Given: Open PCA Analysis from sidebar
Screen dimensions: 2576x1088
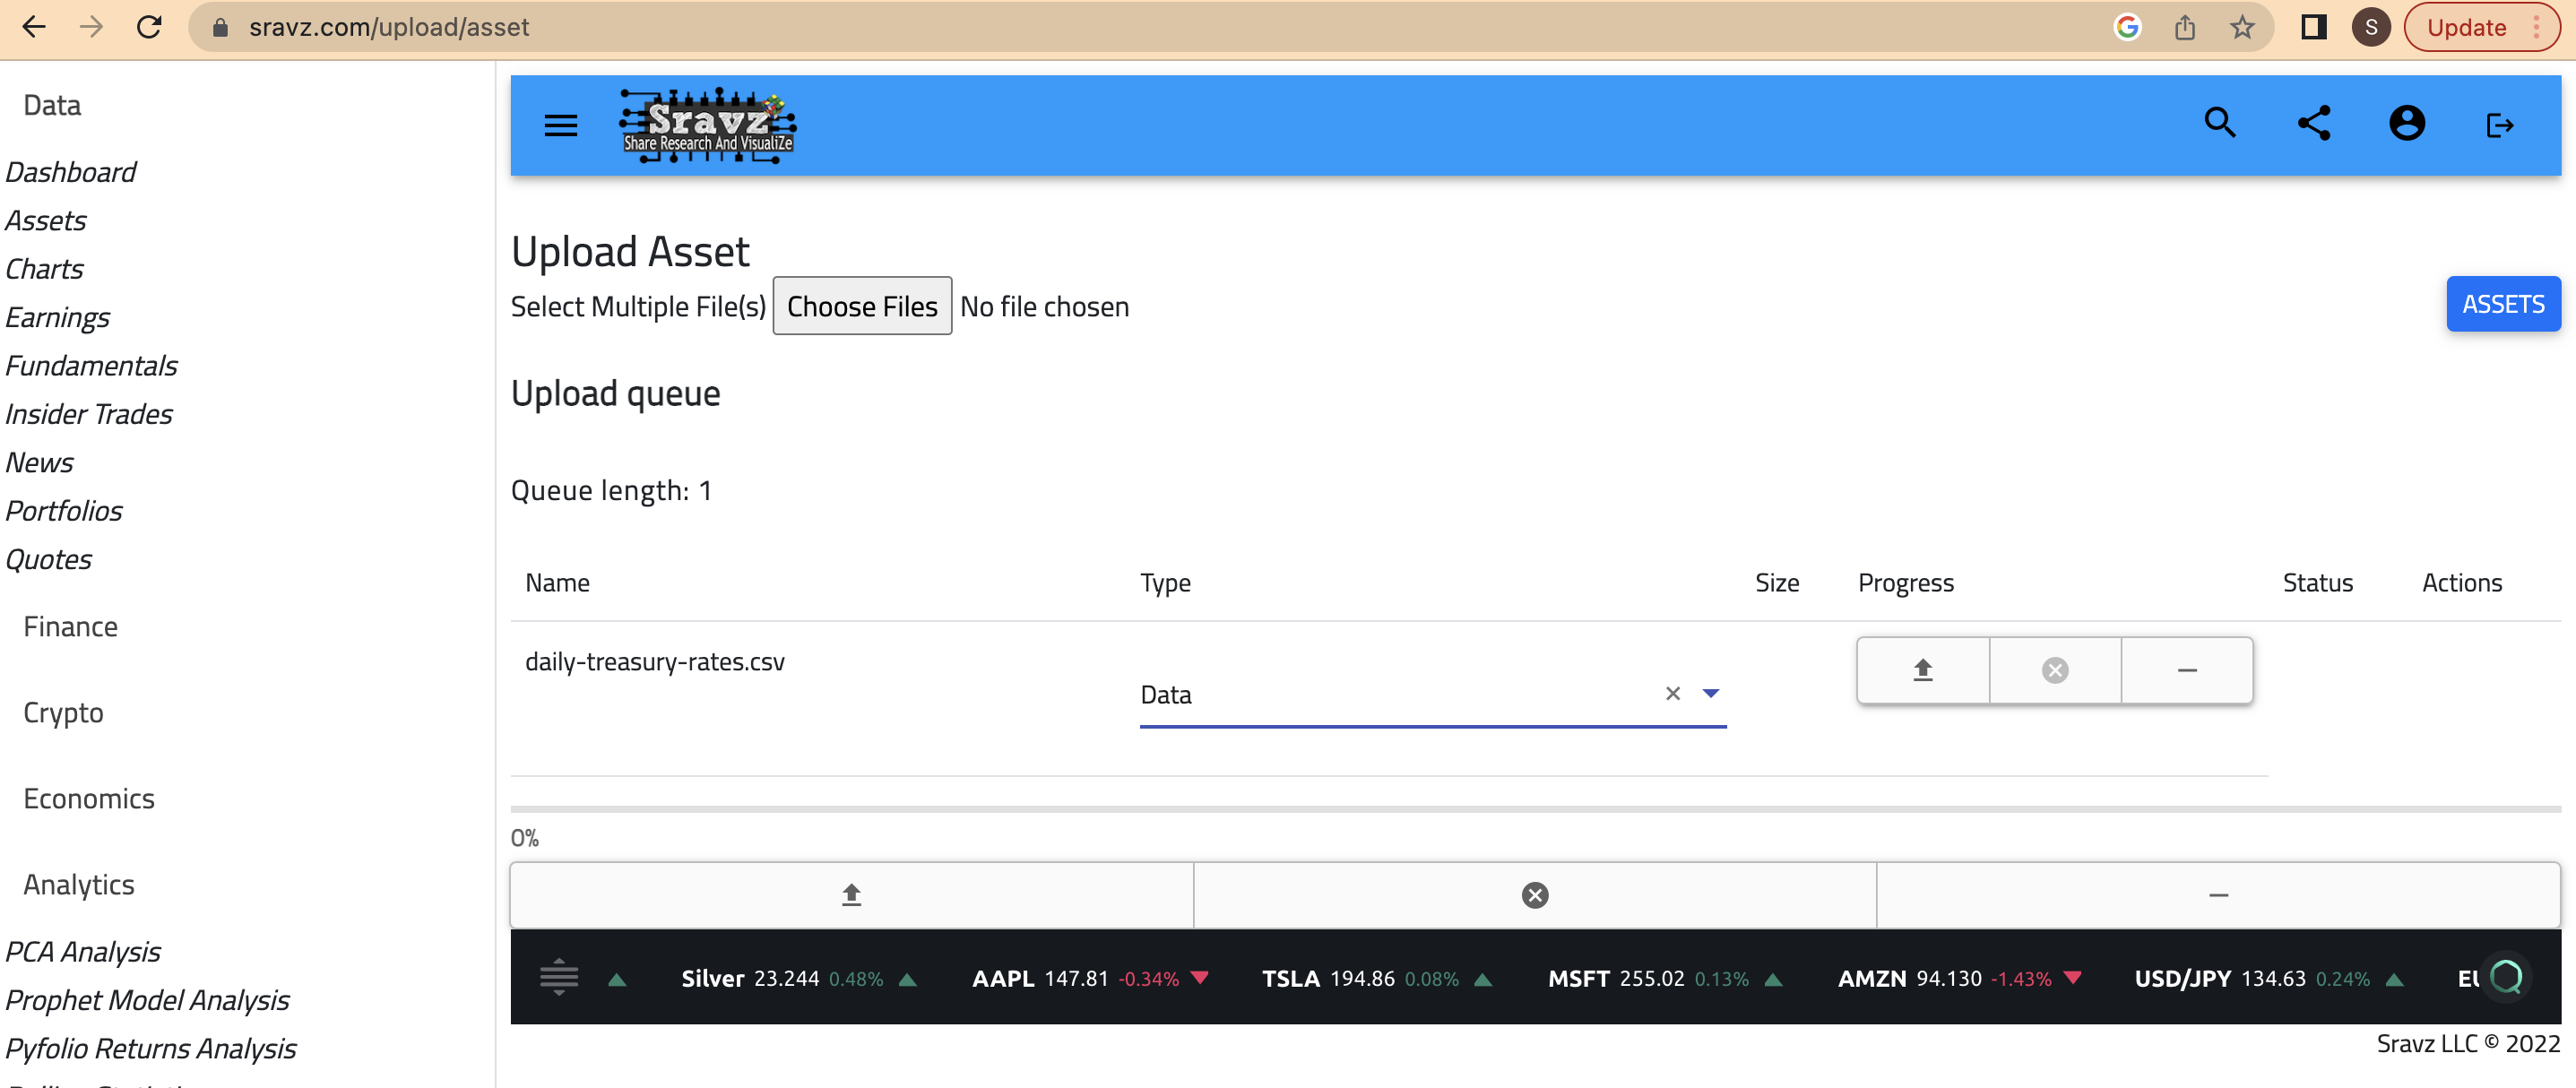Looking at the screenshot, I should (x=83, y=952).
